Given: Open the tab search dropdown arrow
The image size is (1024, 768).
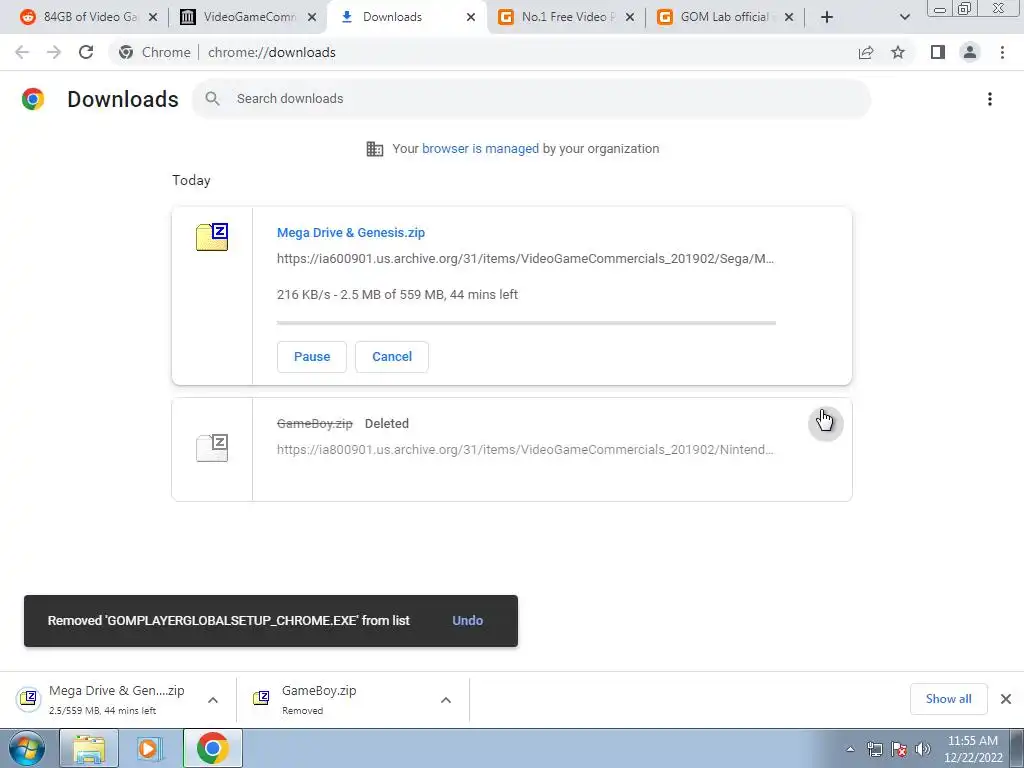Looking at the screenshot, I should [904, 17].
